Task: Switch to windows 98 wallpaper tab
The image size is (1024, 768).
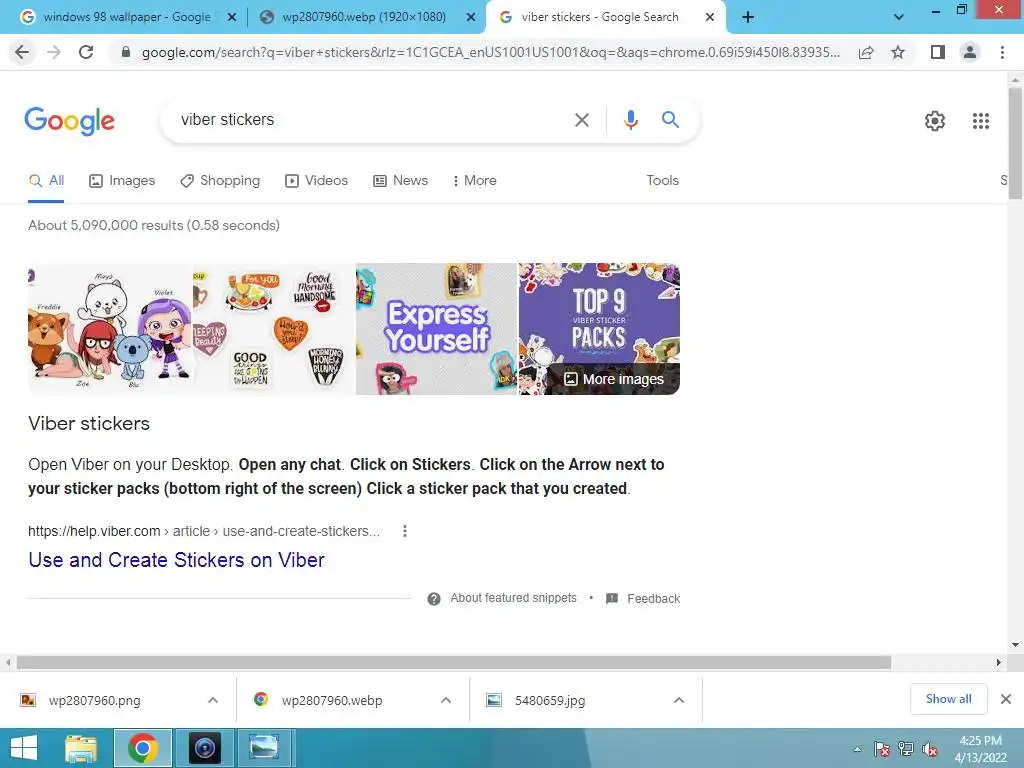Action: (125, 17)
